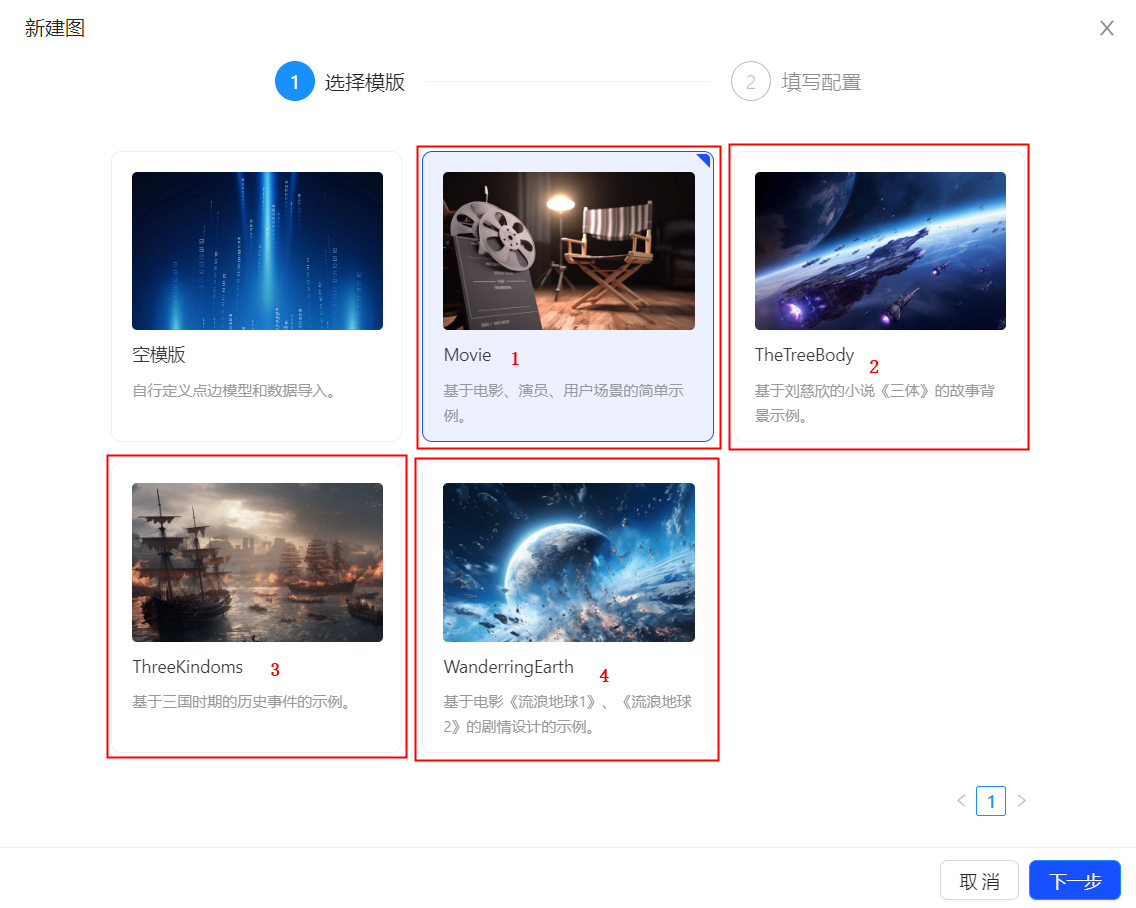
Task: Go to previous page arrow
Action: [961, 801]
